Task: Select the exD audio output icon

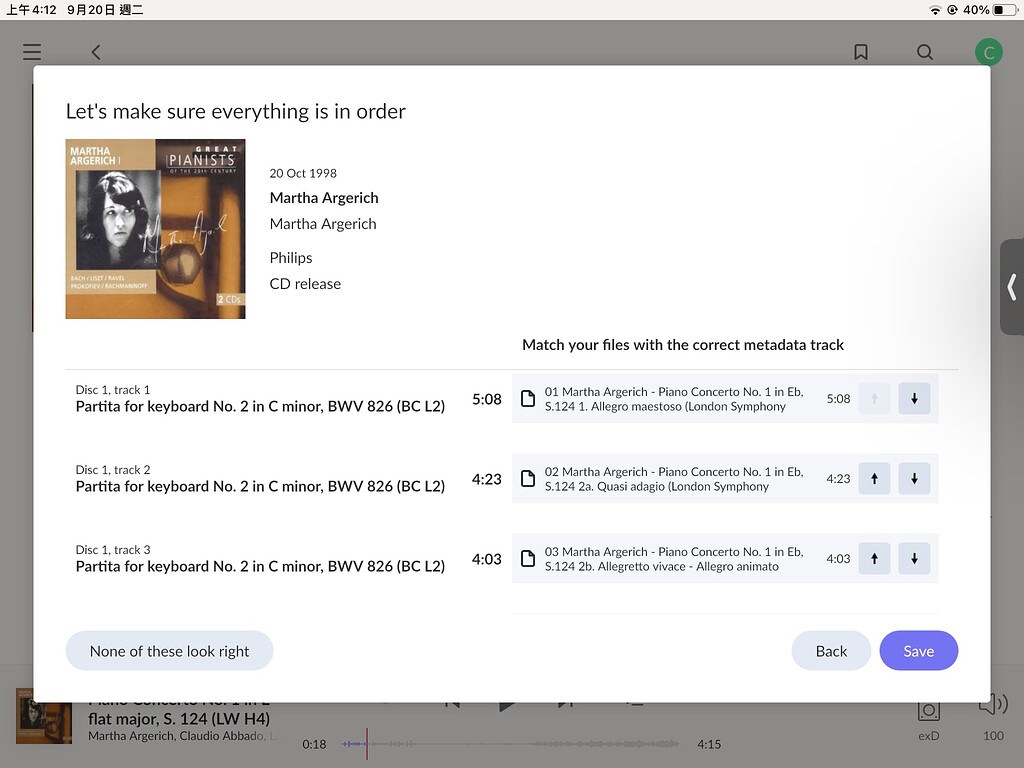Action: coord(928,712)
